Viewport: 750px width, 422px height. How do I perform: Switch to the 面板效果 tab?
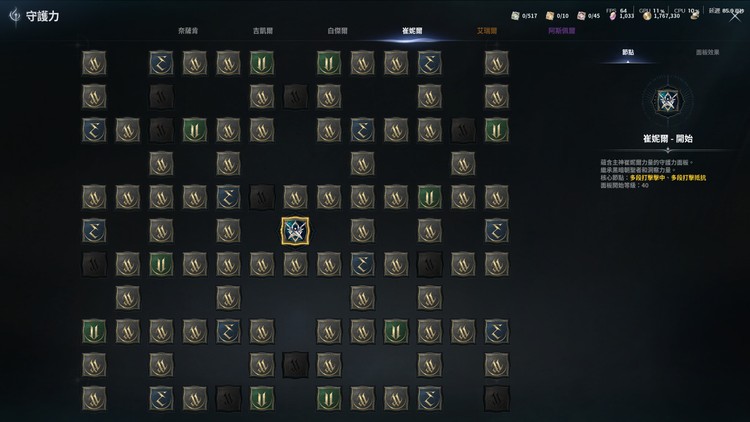pos(707,52)
